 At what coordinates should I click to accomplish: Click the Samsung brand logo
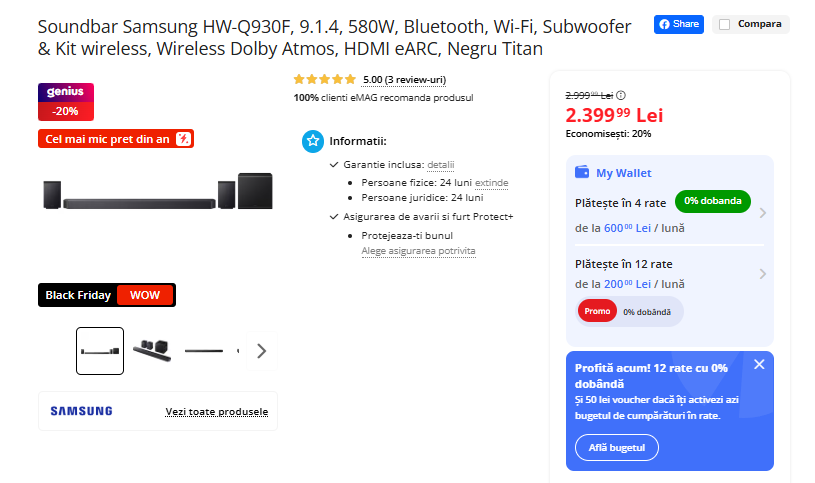pyautogui.click(x=81, y=411)
